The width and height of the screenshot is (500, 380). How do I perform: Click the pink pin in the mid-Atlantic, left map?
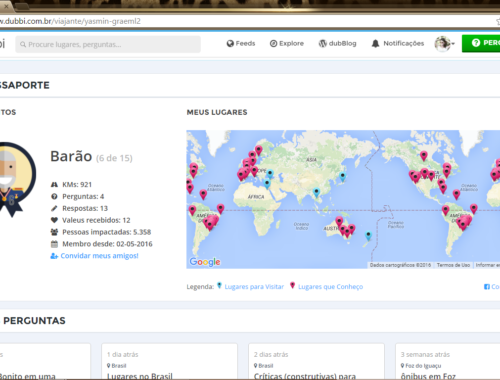(x=203, y=194)
